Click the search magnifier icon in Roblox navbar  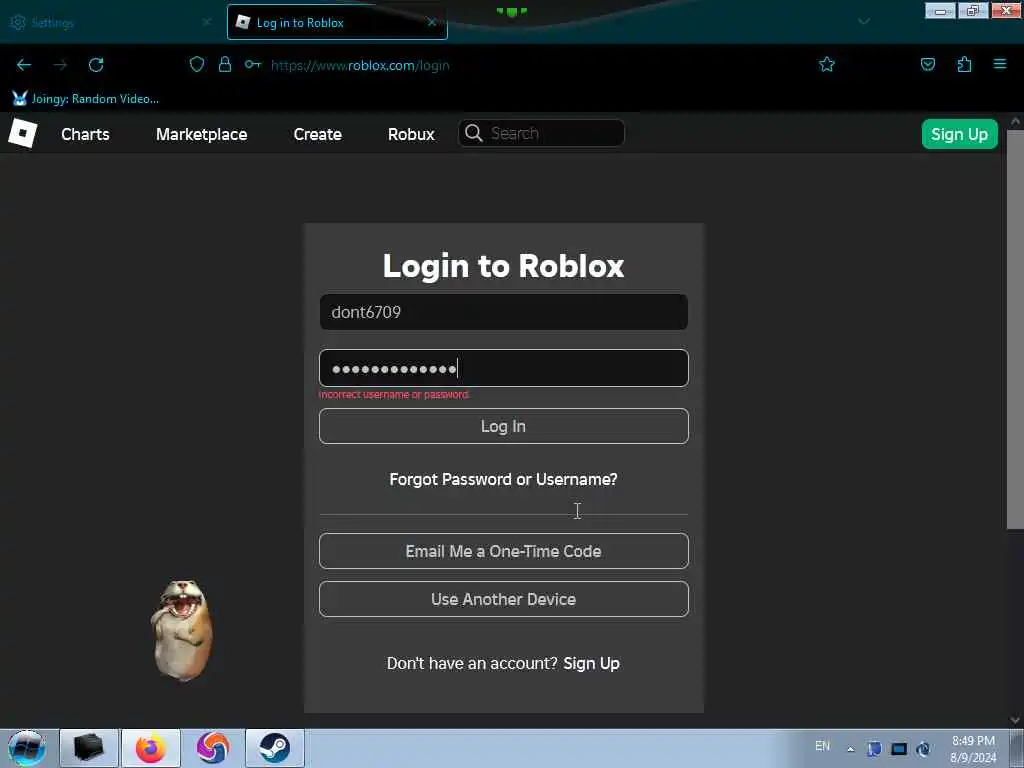point(473,133)
